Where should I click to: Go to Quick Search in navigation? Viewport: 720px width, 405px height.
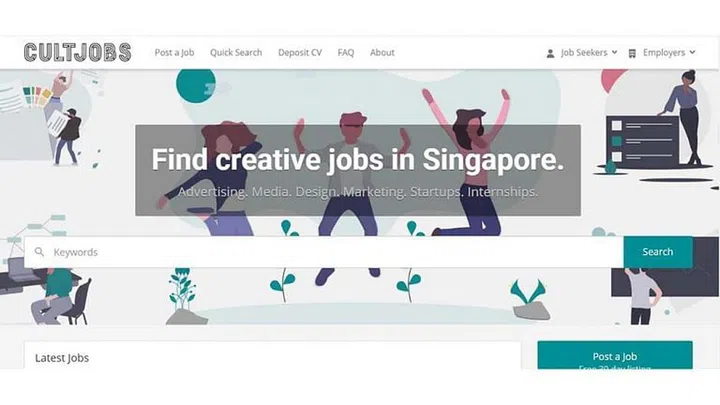(x=236, y=52)
